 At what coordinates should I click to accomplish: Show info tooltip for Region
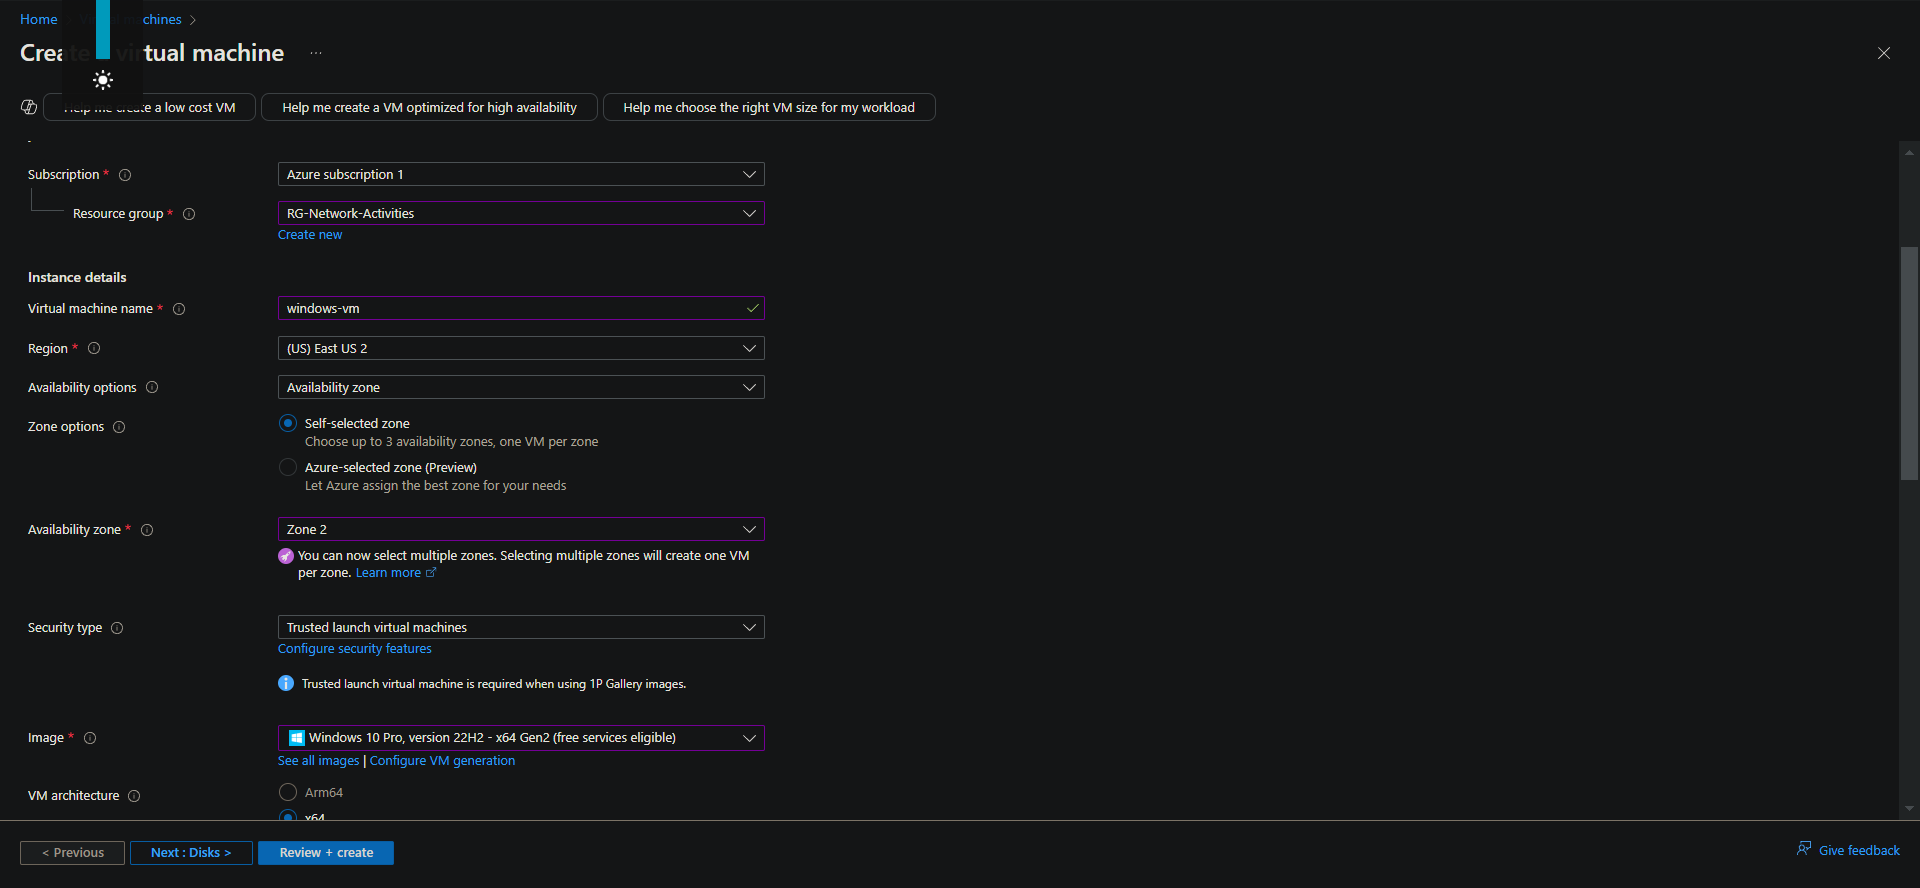pos(94,348)
